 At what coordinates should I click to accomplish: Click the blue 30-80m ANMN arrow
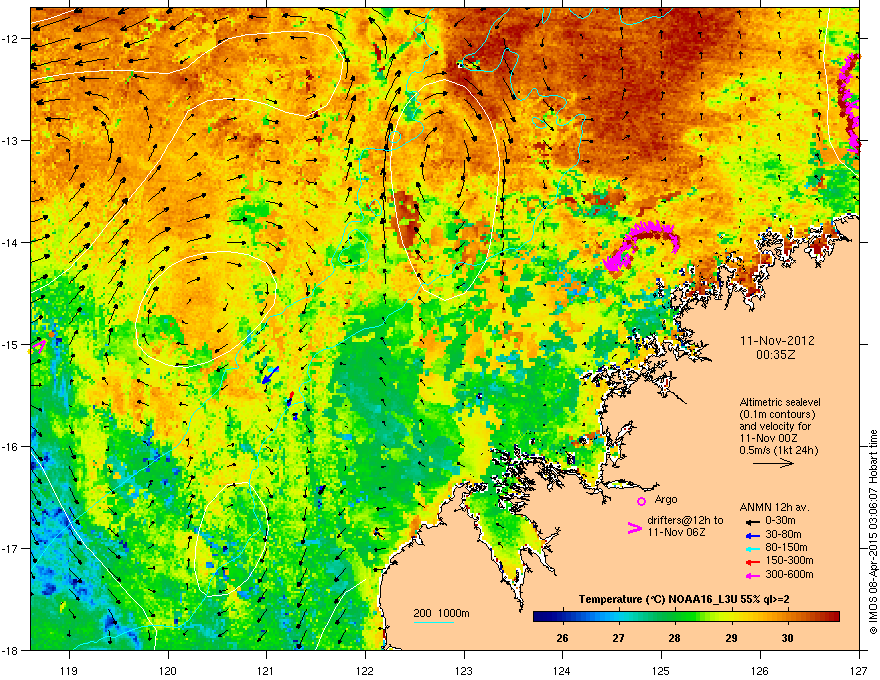coord(753,535)
